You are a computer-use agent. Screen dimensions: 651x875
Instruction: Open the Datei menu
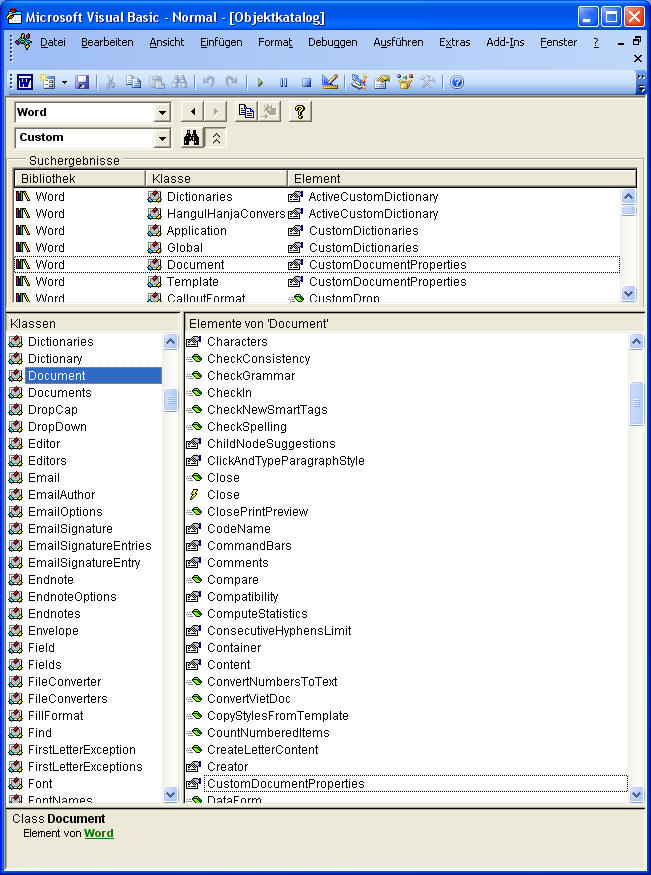click(52, 42)
